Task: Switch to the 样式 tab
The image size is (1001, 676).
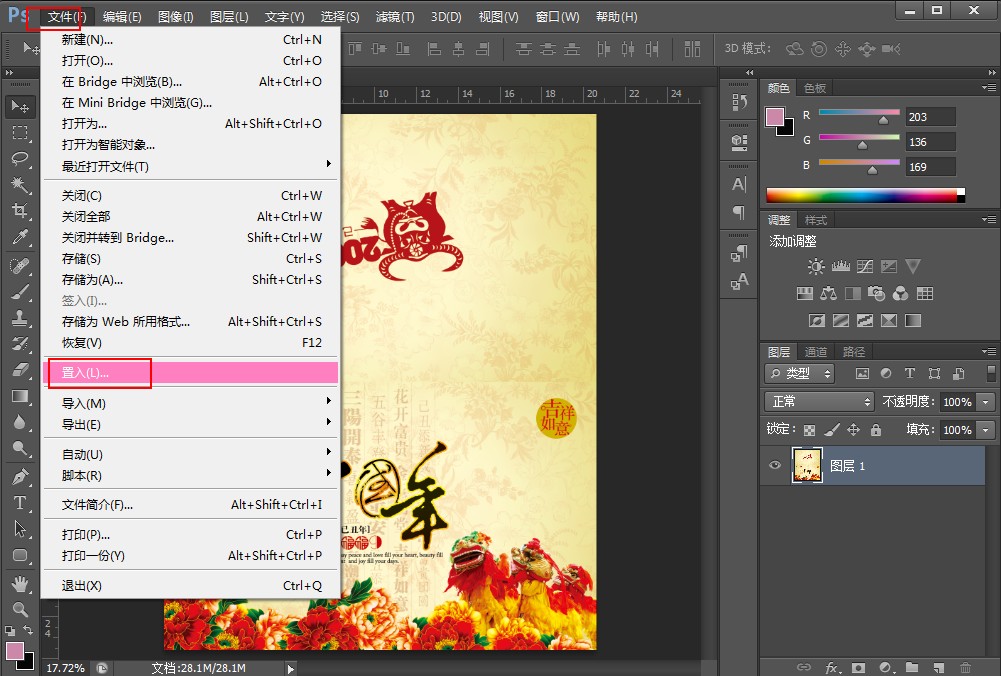Action: (x=816, y=220)
